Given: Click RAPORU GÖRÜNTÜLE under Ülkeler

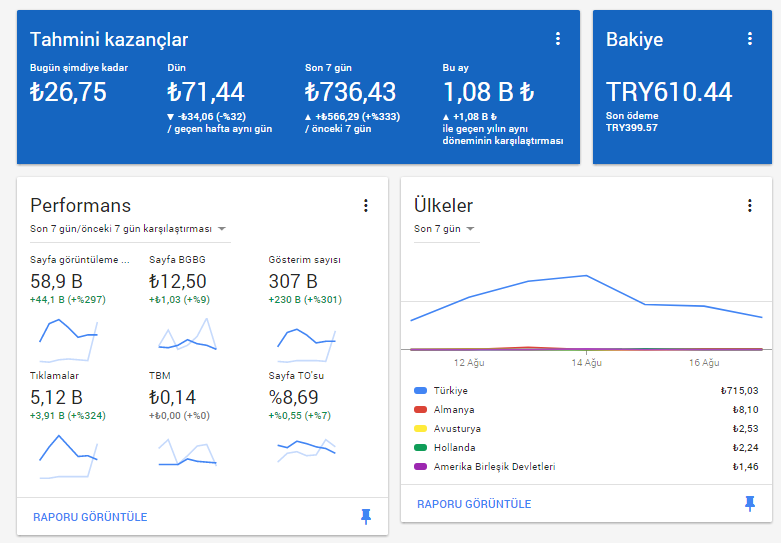Looking at the screenshot, I should [x=474, y=504].
